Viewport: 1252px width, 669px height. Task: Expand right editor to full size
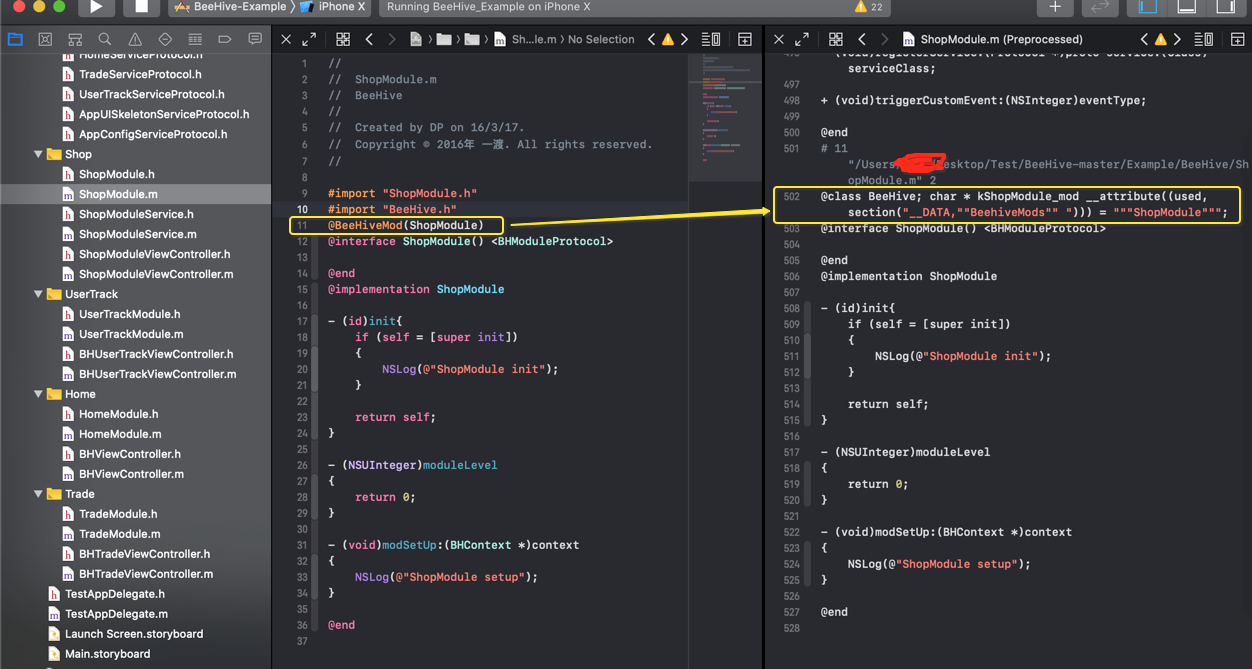[x=802, y=40]
